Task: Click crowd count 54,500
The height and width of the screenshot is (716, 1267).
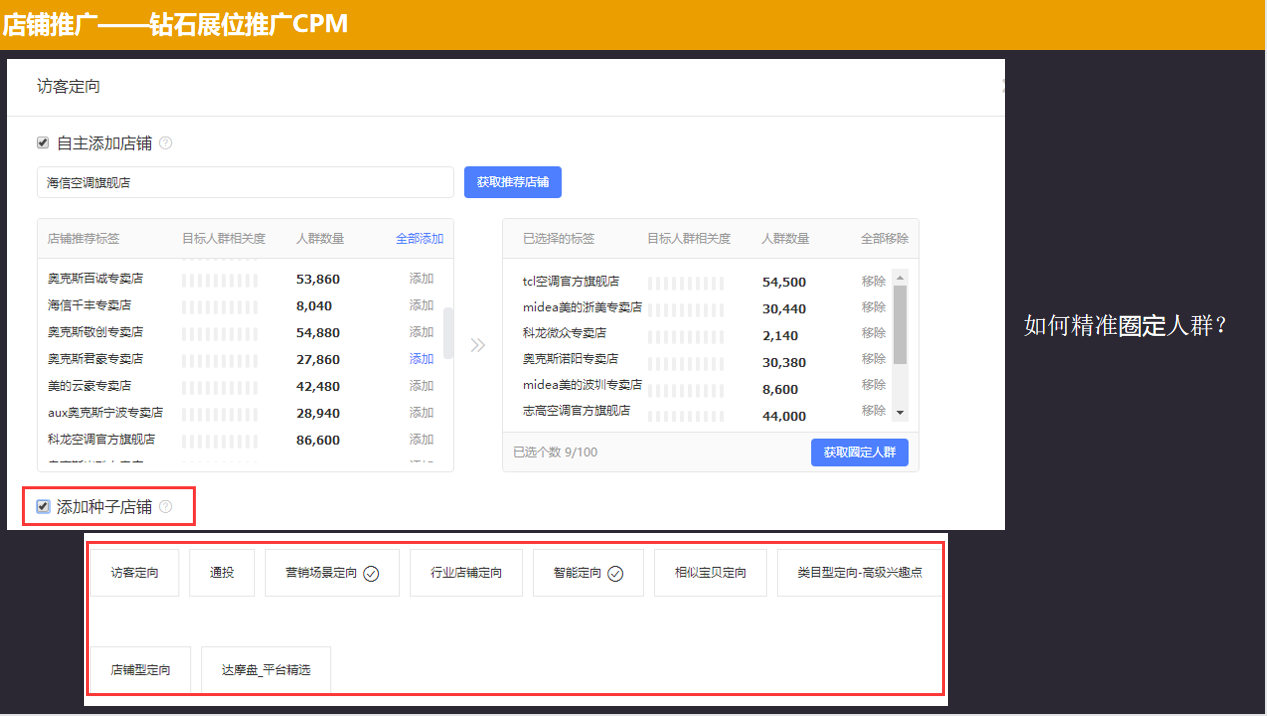Action: tap(784, 283)
